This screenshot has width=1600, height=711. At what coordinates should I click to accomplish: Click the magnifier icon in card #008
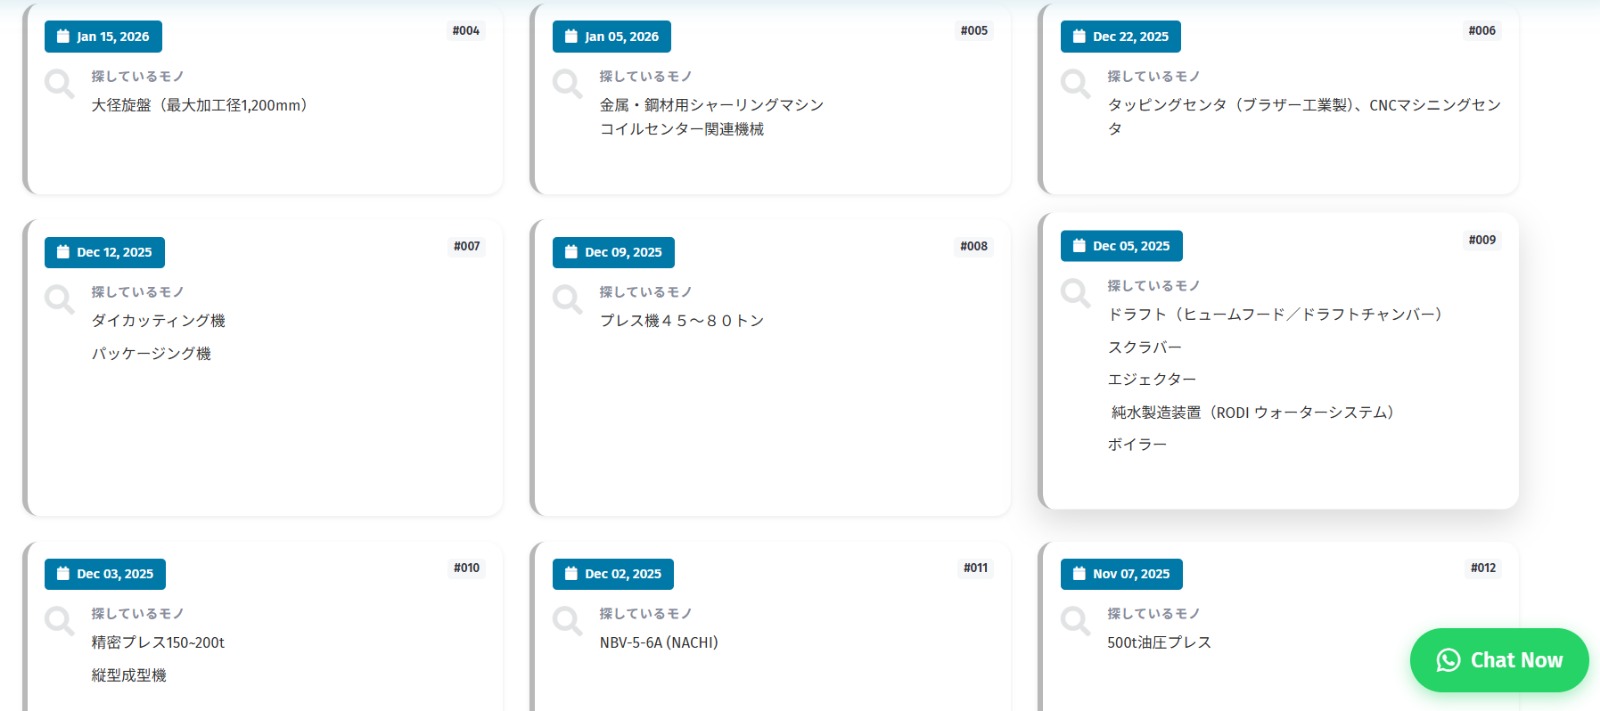tap(567, 300)
